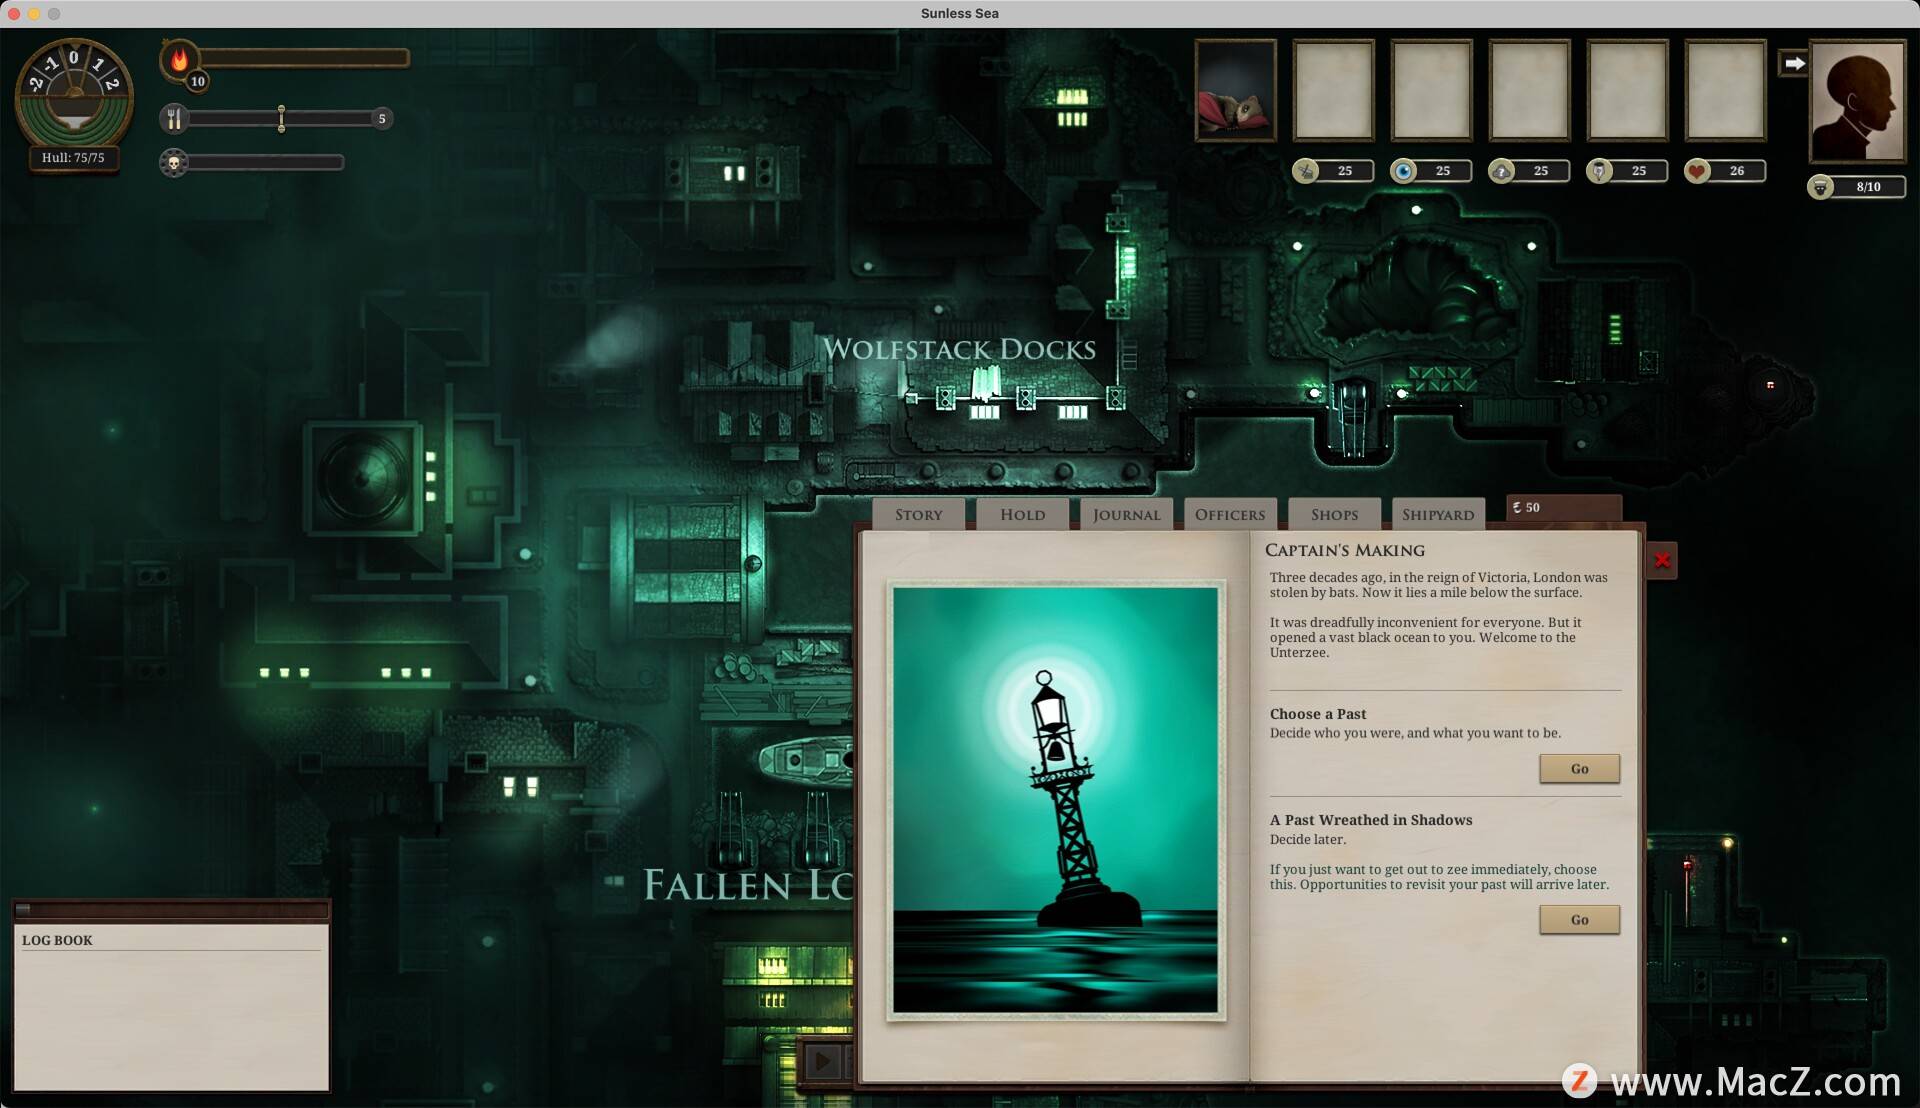Click the Iron stat icon

click(1306, 171)
